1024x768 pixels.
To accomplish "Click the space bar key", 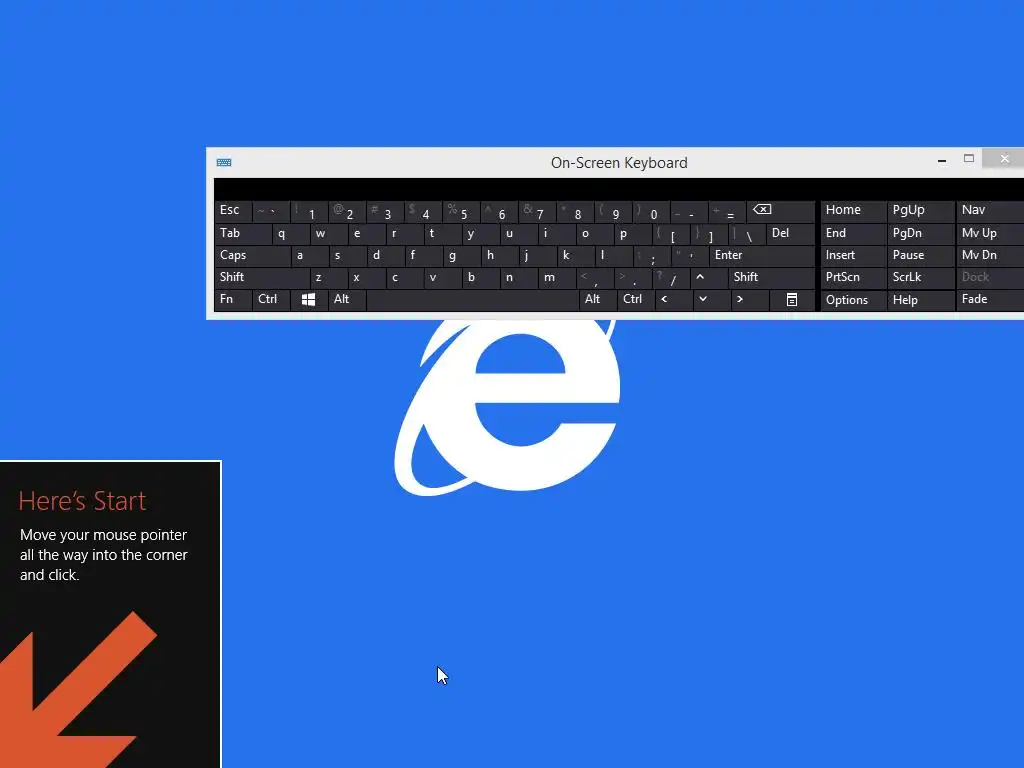I will pyautogui.click(x=472, y=300).
